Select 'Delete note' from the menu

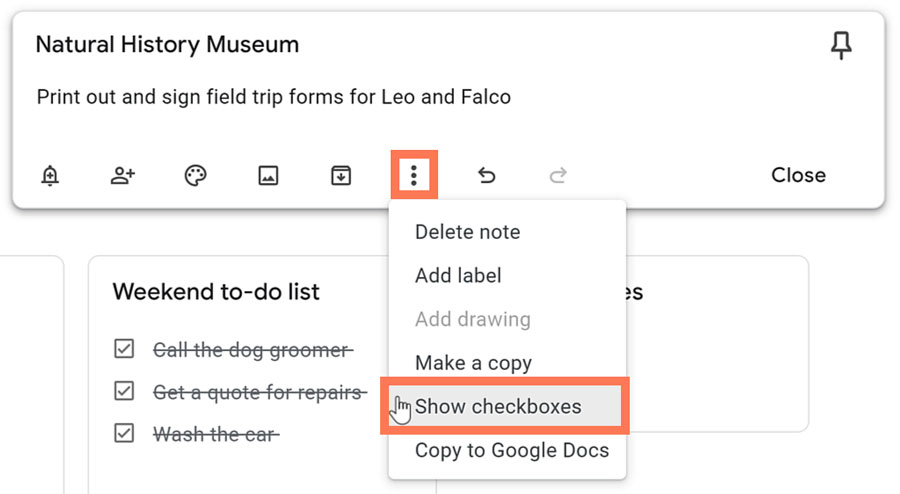click(467, 232)
